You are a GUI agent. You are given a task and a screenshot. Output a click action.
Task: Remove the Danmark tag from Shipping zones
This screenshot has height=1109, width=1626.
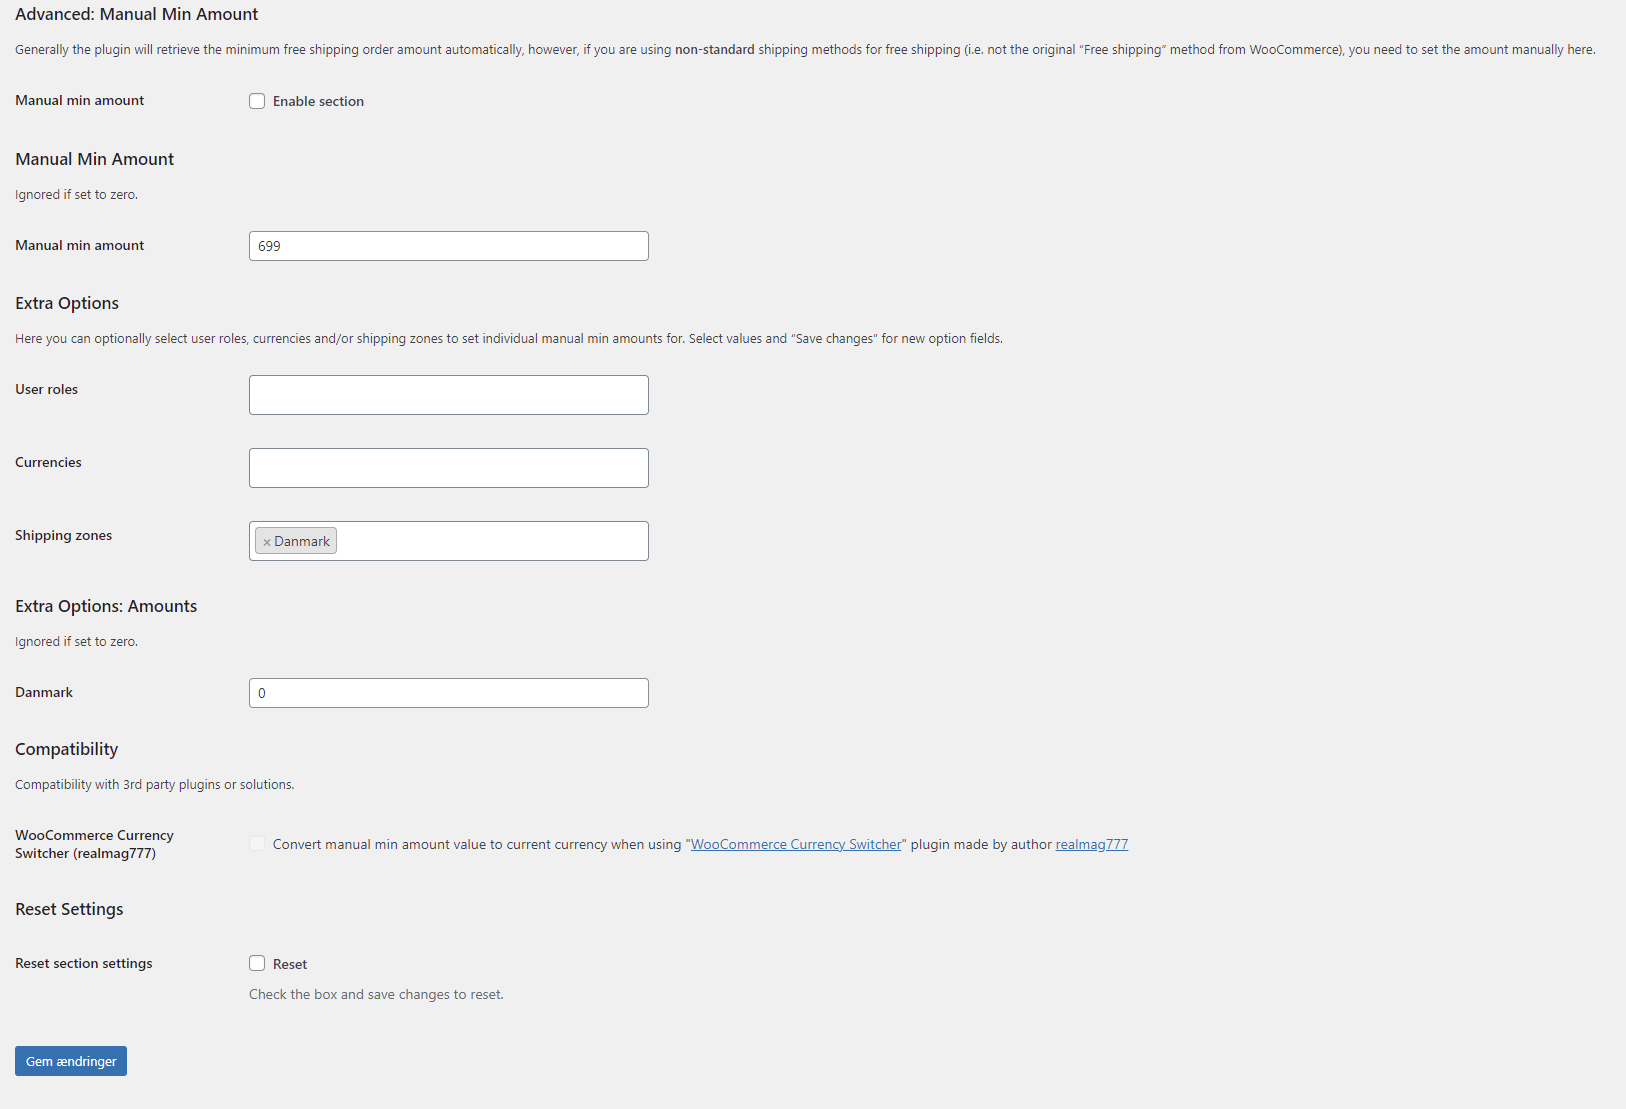click(x=267, y=542)
